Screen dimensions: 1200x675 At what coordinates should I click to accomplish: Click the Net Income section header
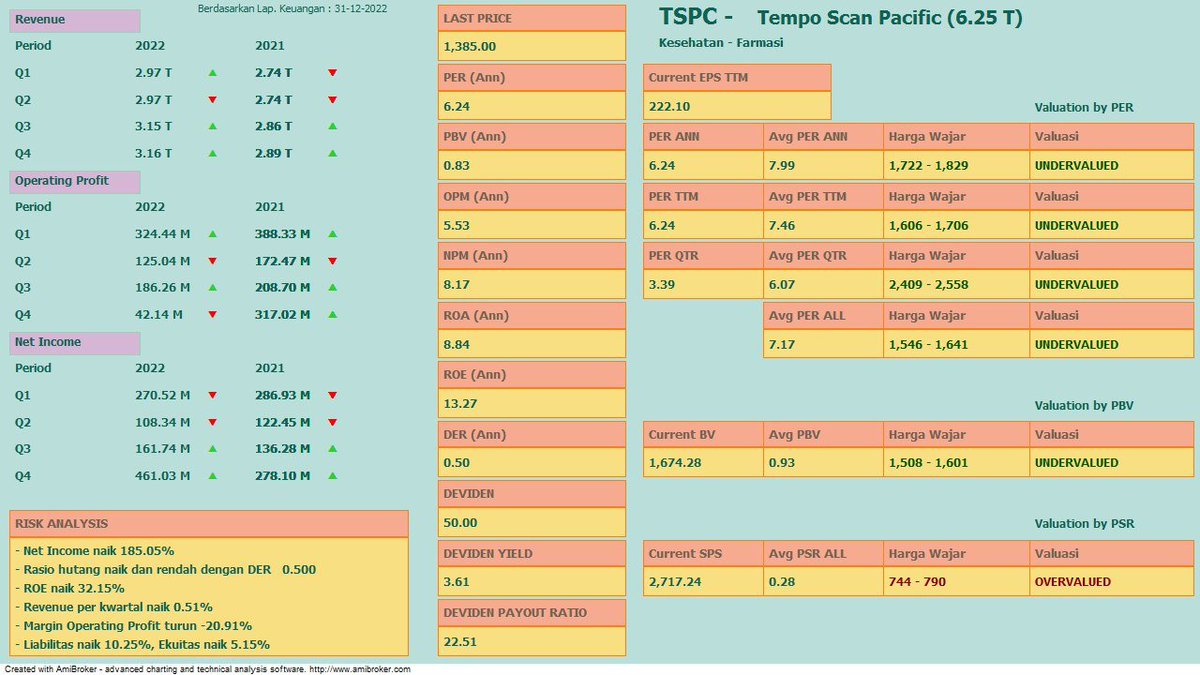(x=75, y=342)
